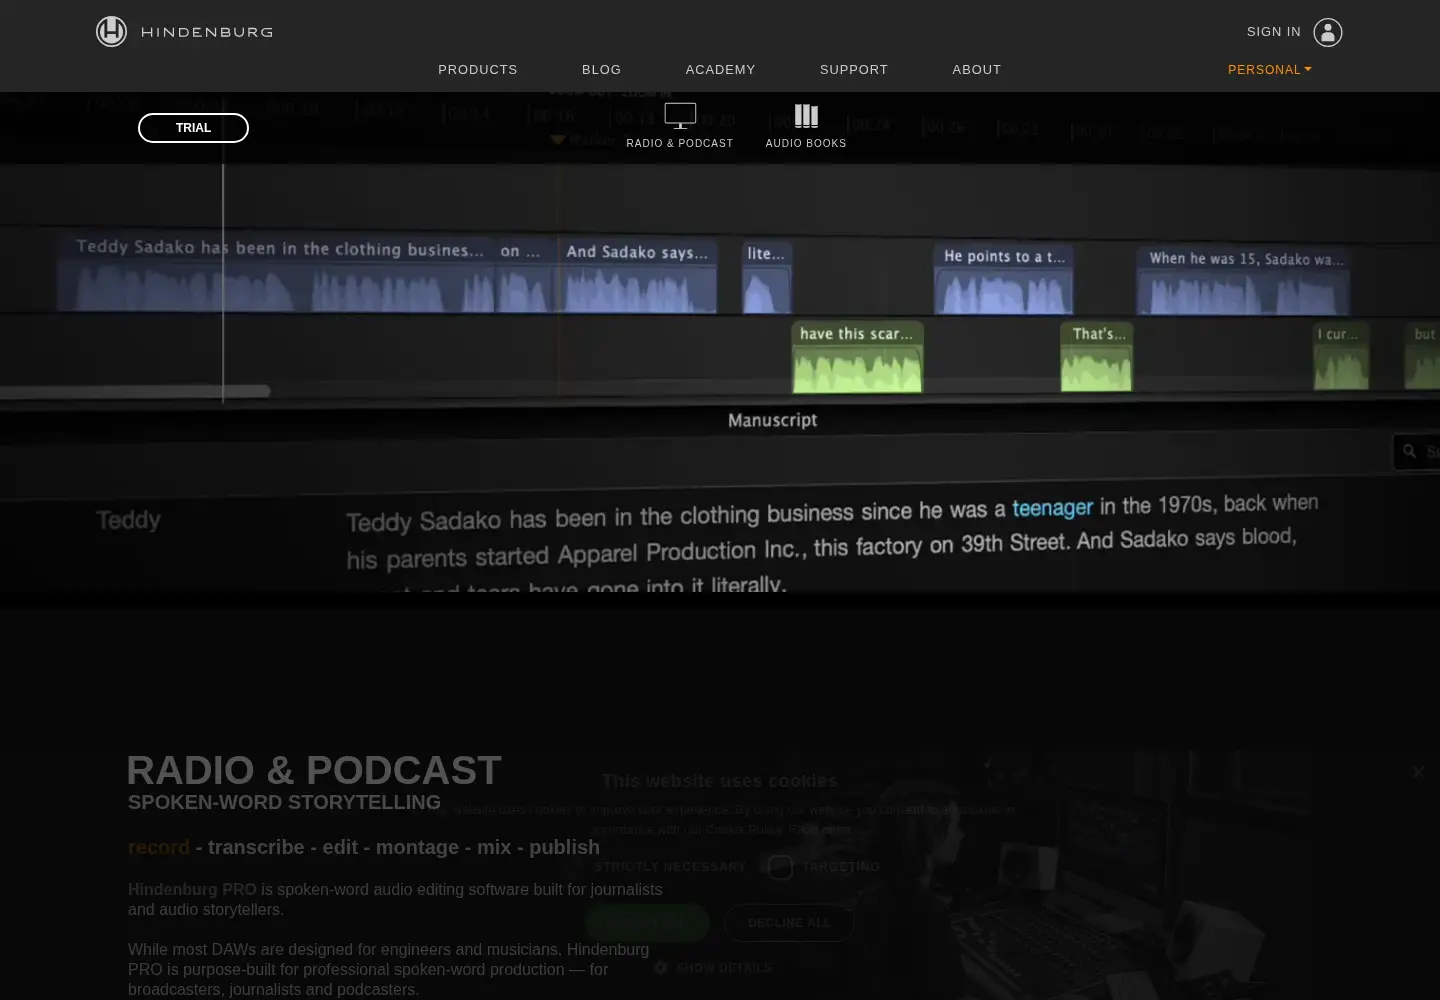This screenshot has width=1440, height=1000.
Task: Expand the PERSONAL dropdown
Action: coord(1269,70)
